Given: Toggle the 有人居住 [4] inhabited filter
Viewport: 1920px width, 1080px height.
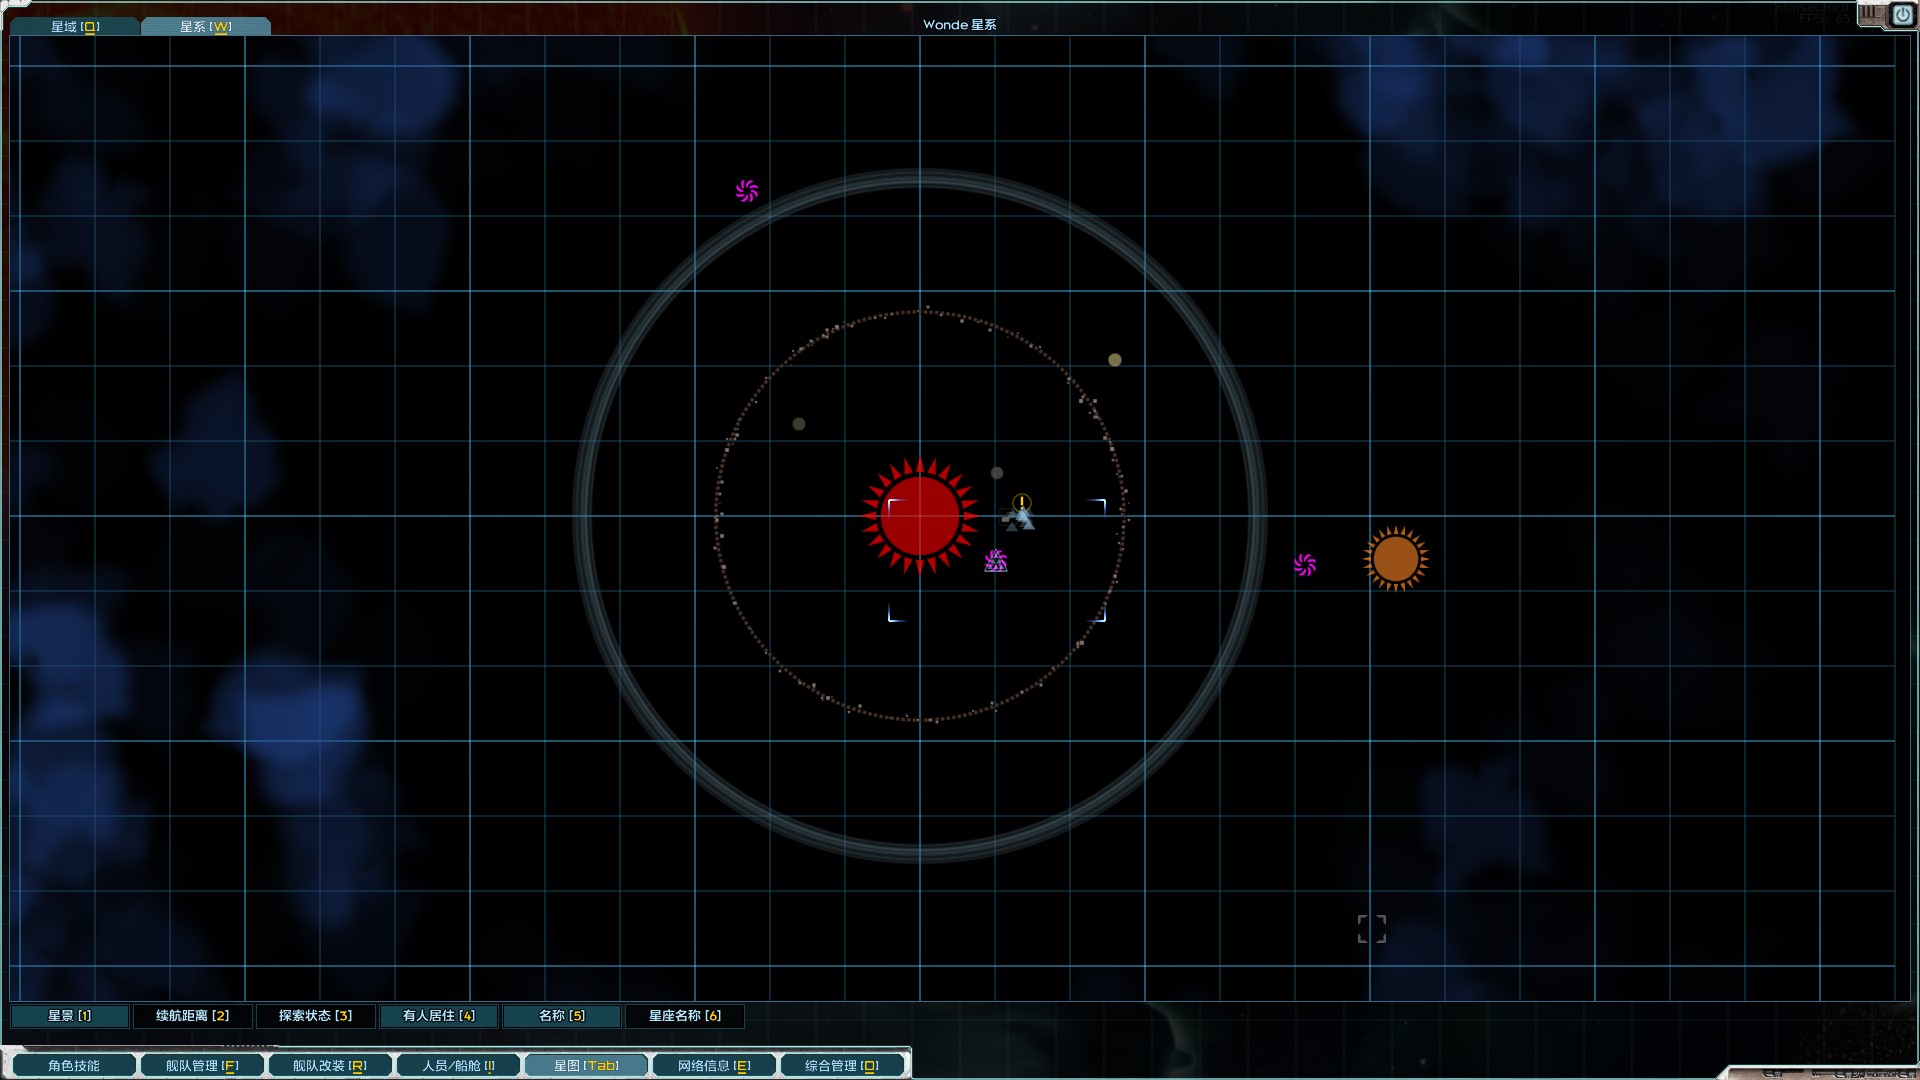Looking at the screenshot, I should (x=438, y=1016).
